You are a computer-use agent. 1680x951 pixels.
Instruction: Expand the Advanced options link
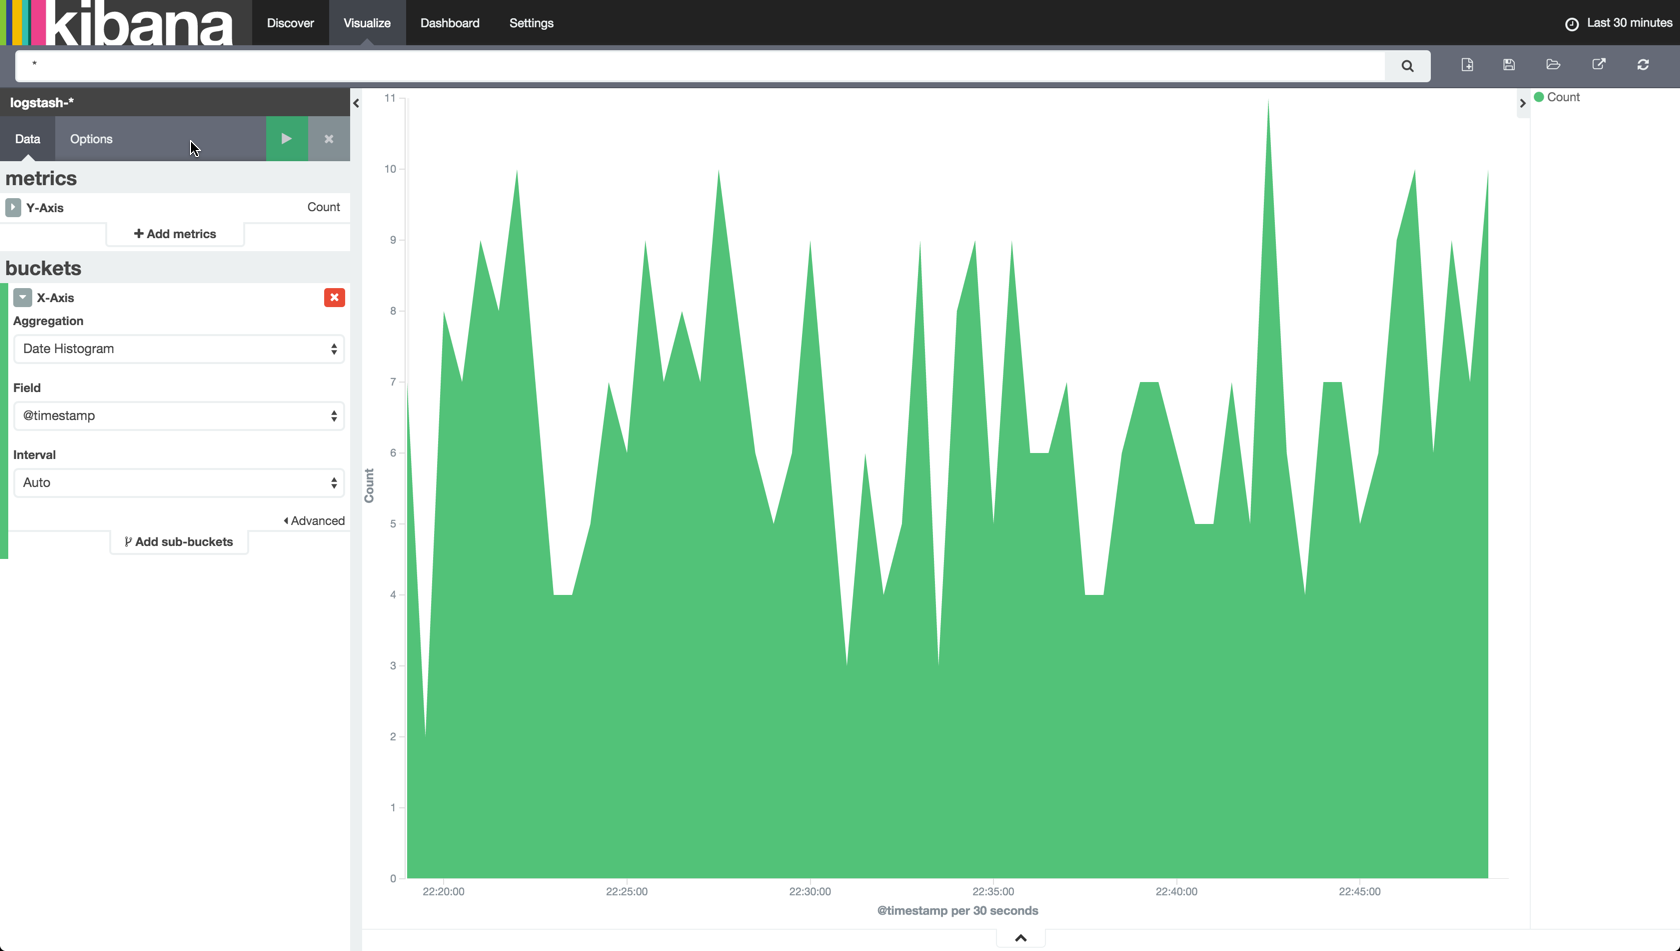pyautogui.click(x=314, y=521)
